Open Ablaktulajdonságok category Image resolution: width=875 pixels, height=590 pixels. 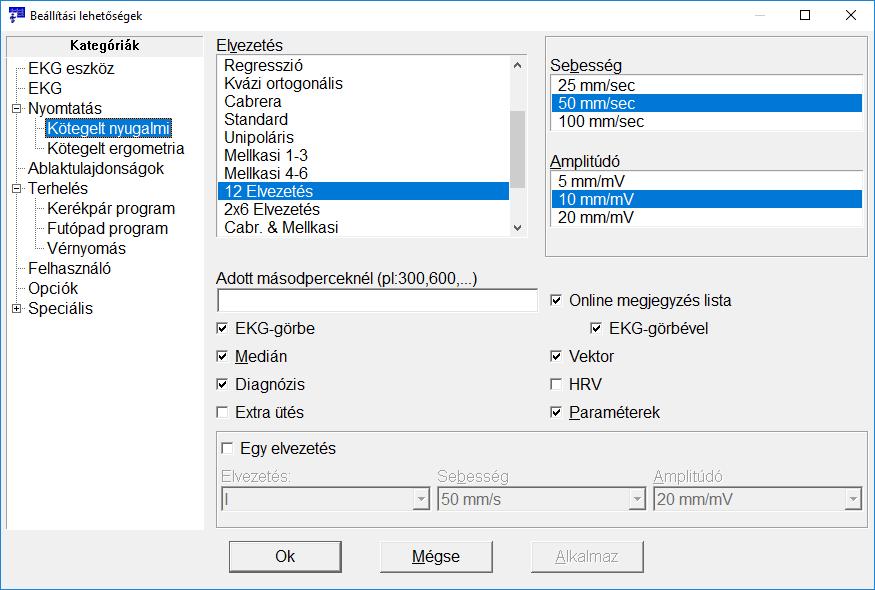pyautogui.click(x=96, y=169)
